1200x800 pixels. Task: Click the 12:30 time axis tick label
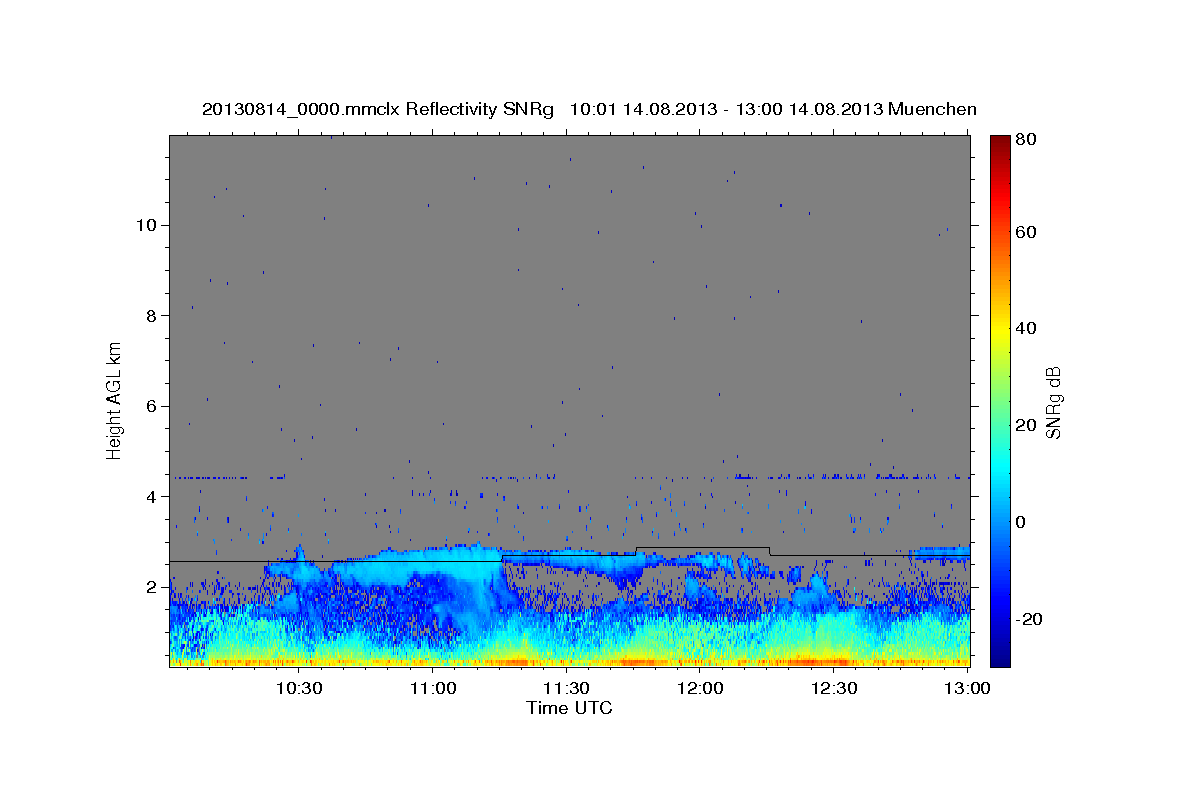834,688
